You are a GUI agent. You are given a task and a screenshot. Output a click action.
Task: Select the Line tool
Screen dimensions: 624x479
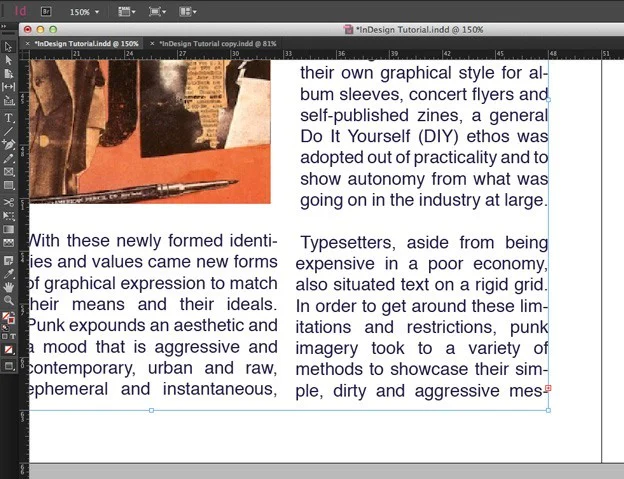[x=8, y=131]
